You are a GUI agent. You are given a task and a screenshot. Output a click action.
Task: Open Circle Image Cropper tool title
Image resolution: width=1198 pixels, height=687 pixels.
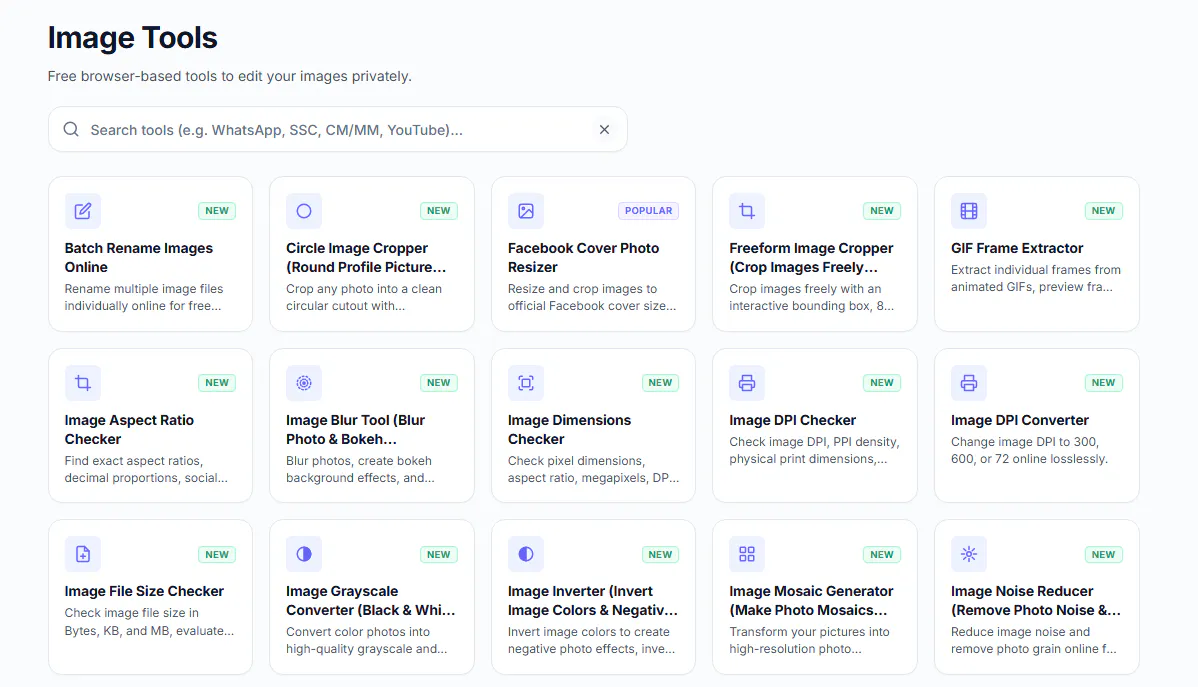(366, 258)
